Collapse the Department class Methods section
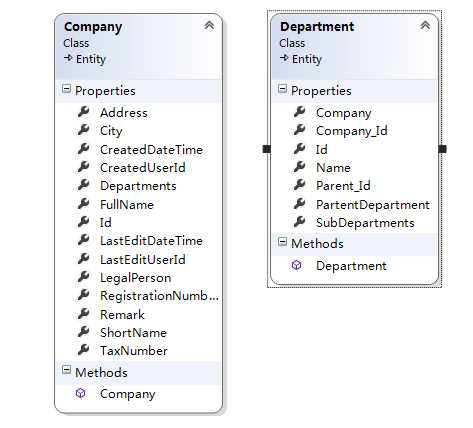The image size is (473, 428). click(x=282, y=242)
